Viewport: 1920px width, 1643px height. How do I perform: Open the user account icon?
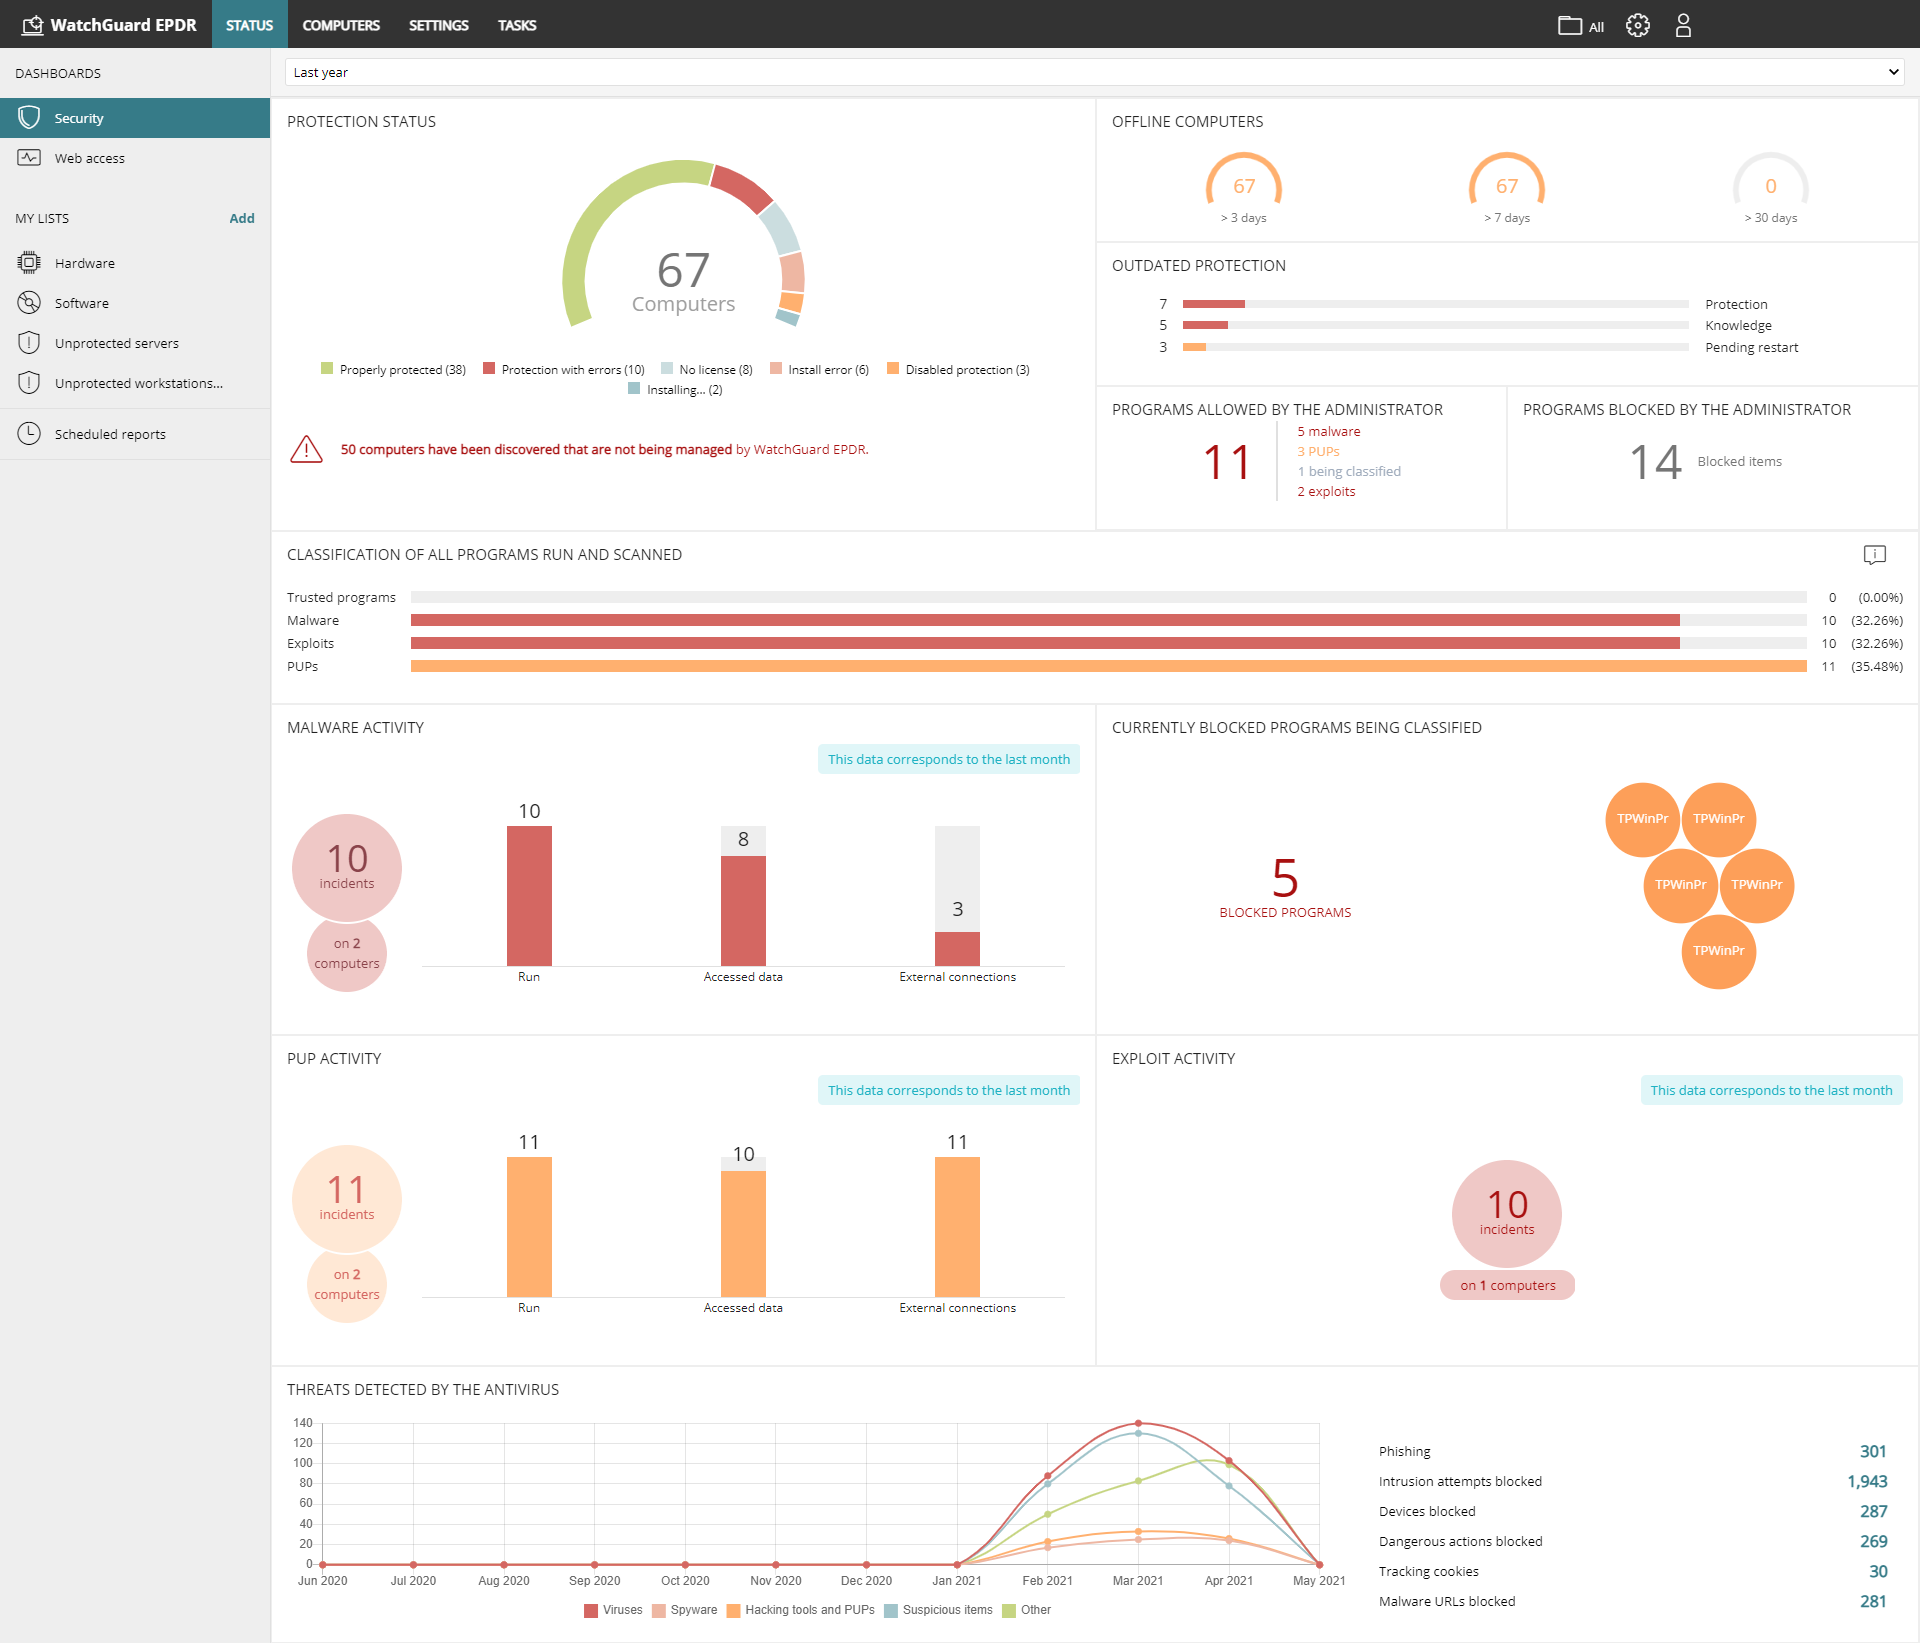click(1683, 25)
